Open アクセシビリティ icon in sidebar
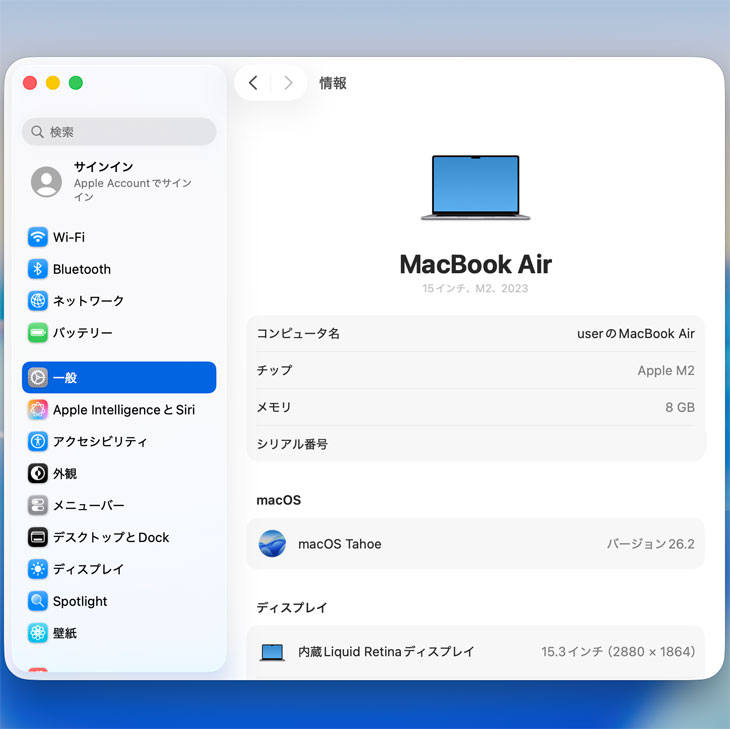Viewport: 730px width, 729px height. click(38, 441)
